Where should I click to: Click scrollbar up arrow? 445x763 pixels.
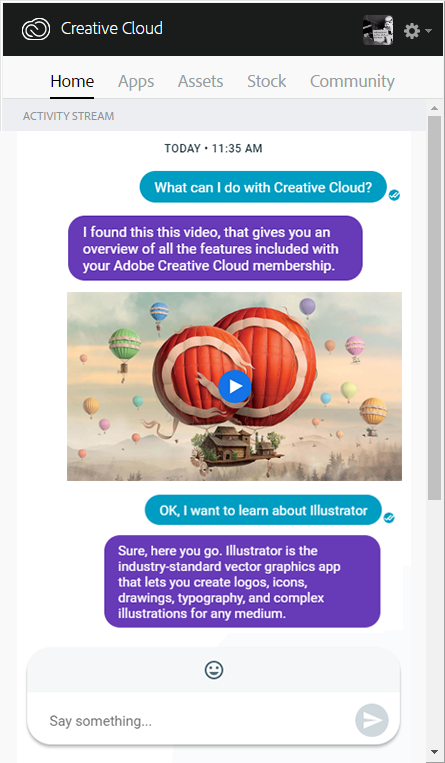[434, 108]
